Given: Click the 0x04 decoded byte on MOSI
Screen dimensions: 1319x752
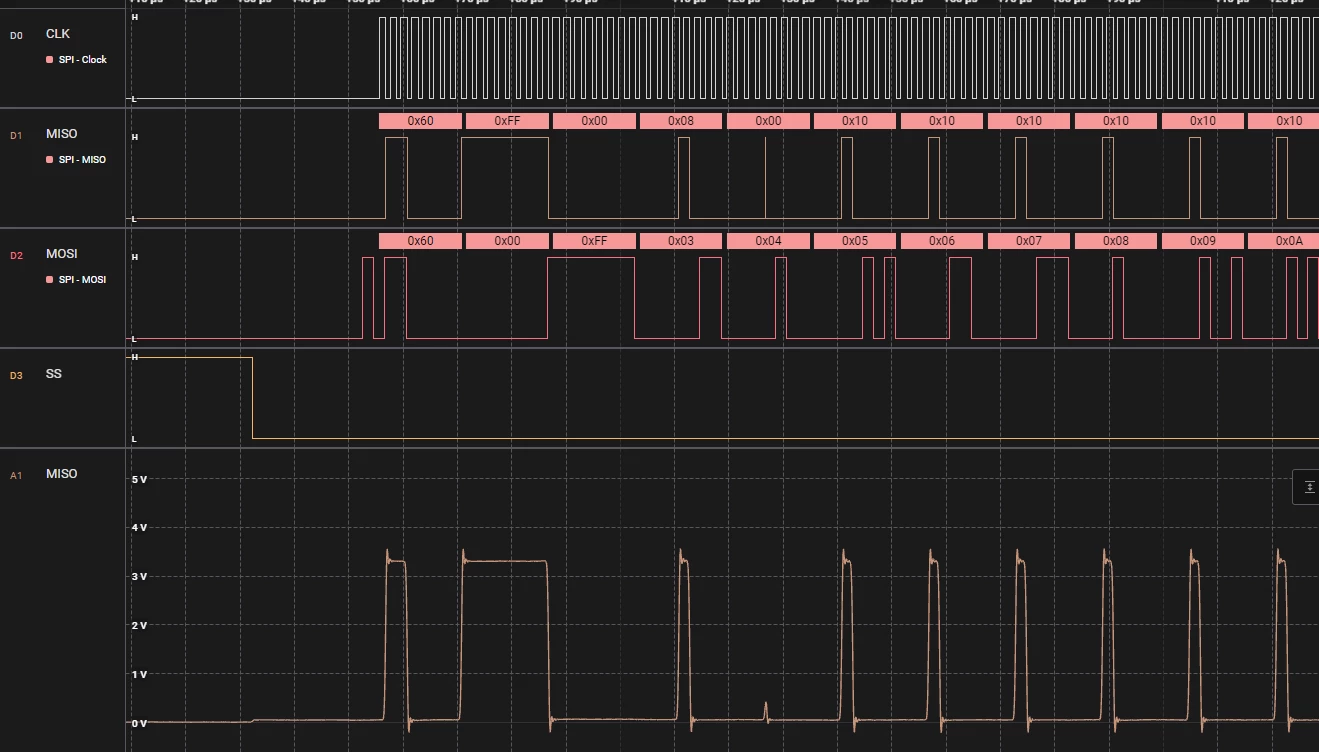Looking at the screenshot, I should point(768,241).
